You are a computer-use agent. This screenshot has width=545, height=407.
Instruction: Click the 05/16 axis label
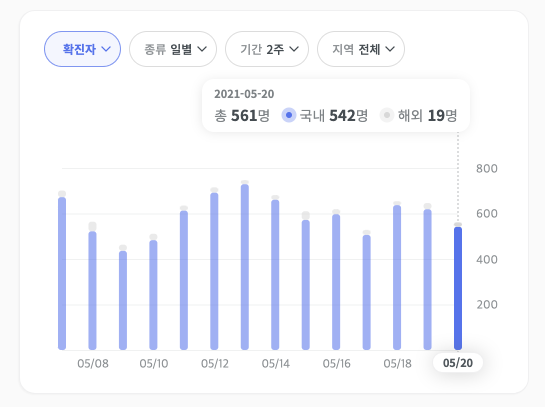pos(336,364)
